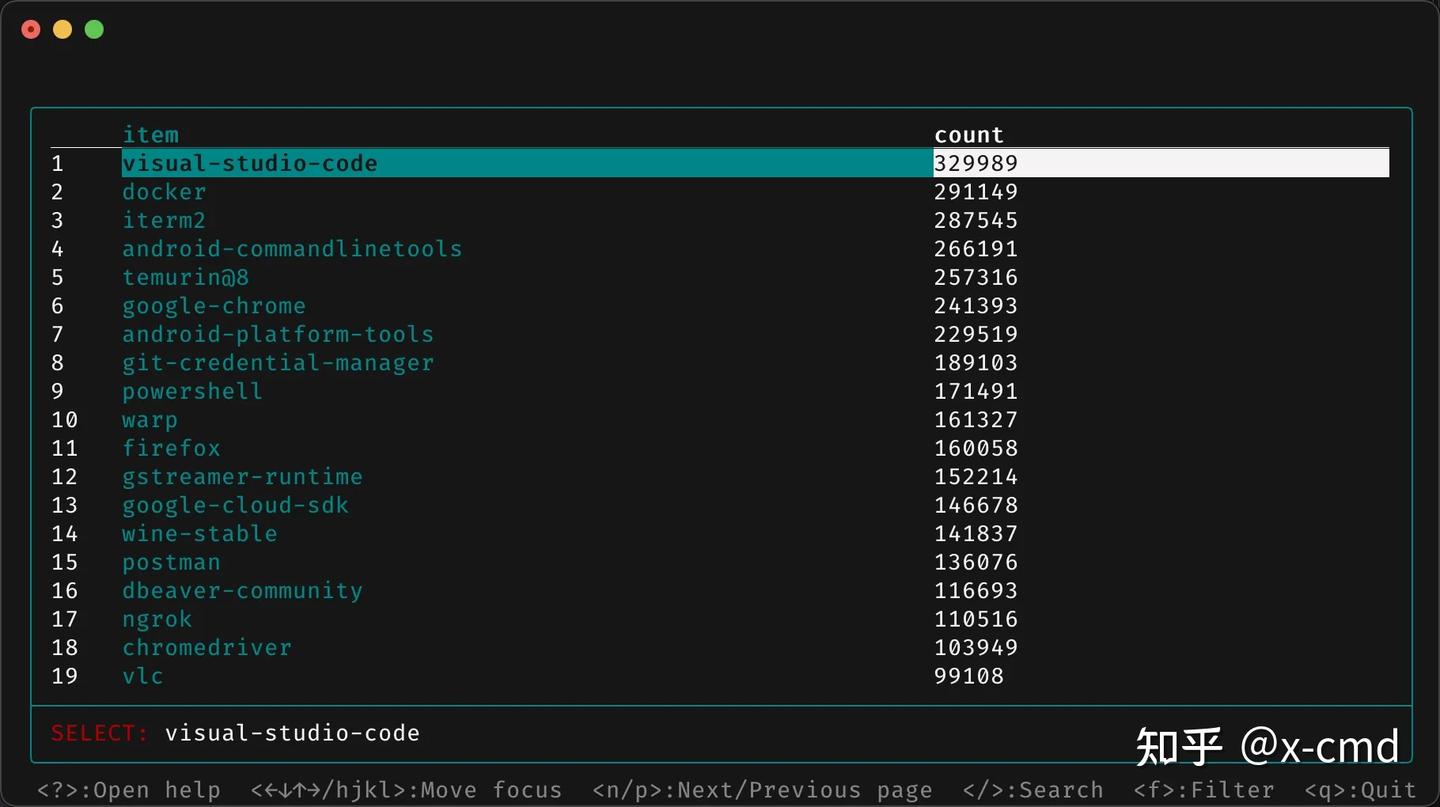The height and width of the screenshot is (807, 1440).
Task: Click the Next/Previous page hint
Action: click(x=762, y=790)
